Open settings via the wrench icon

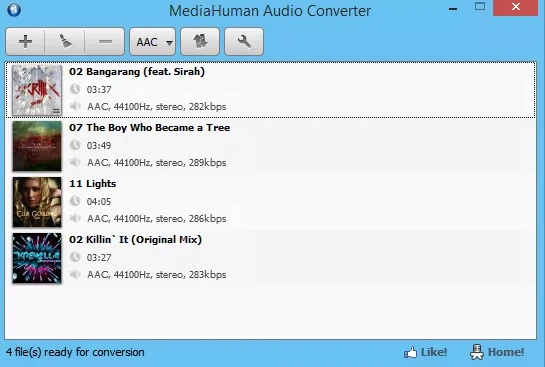(x=244, y=42)
